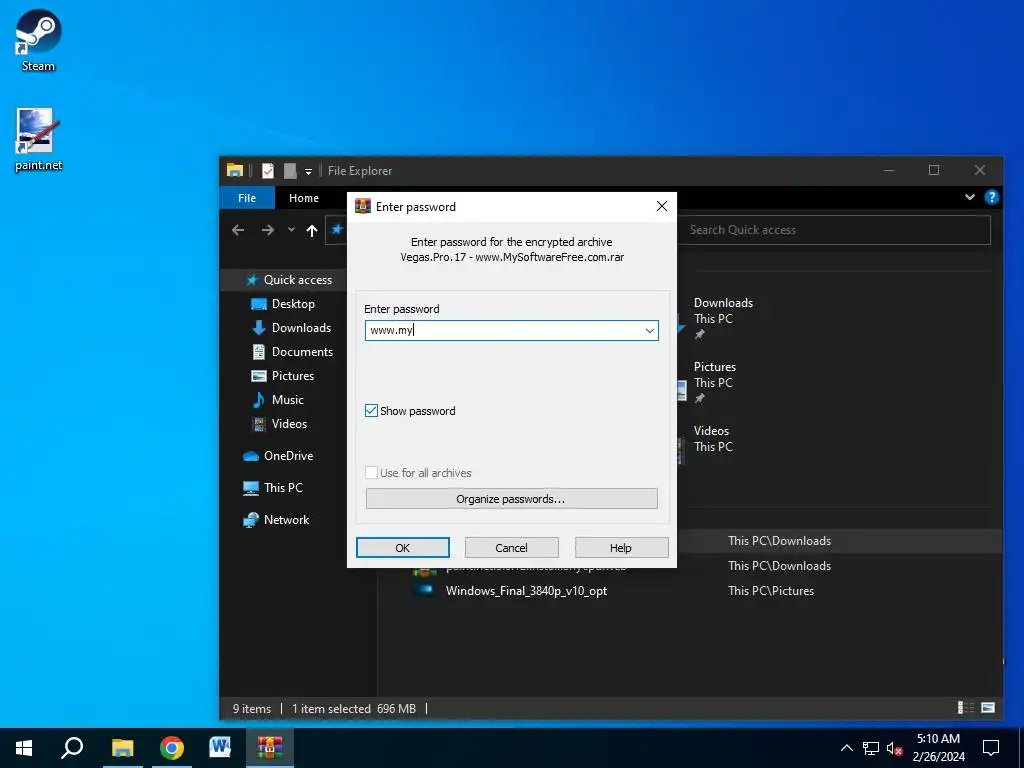Screen dimensions: 1024x768
Task: Click the WinRAR icon in dialog title bar
Action: [362, 206]
